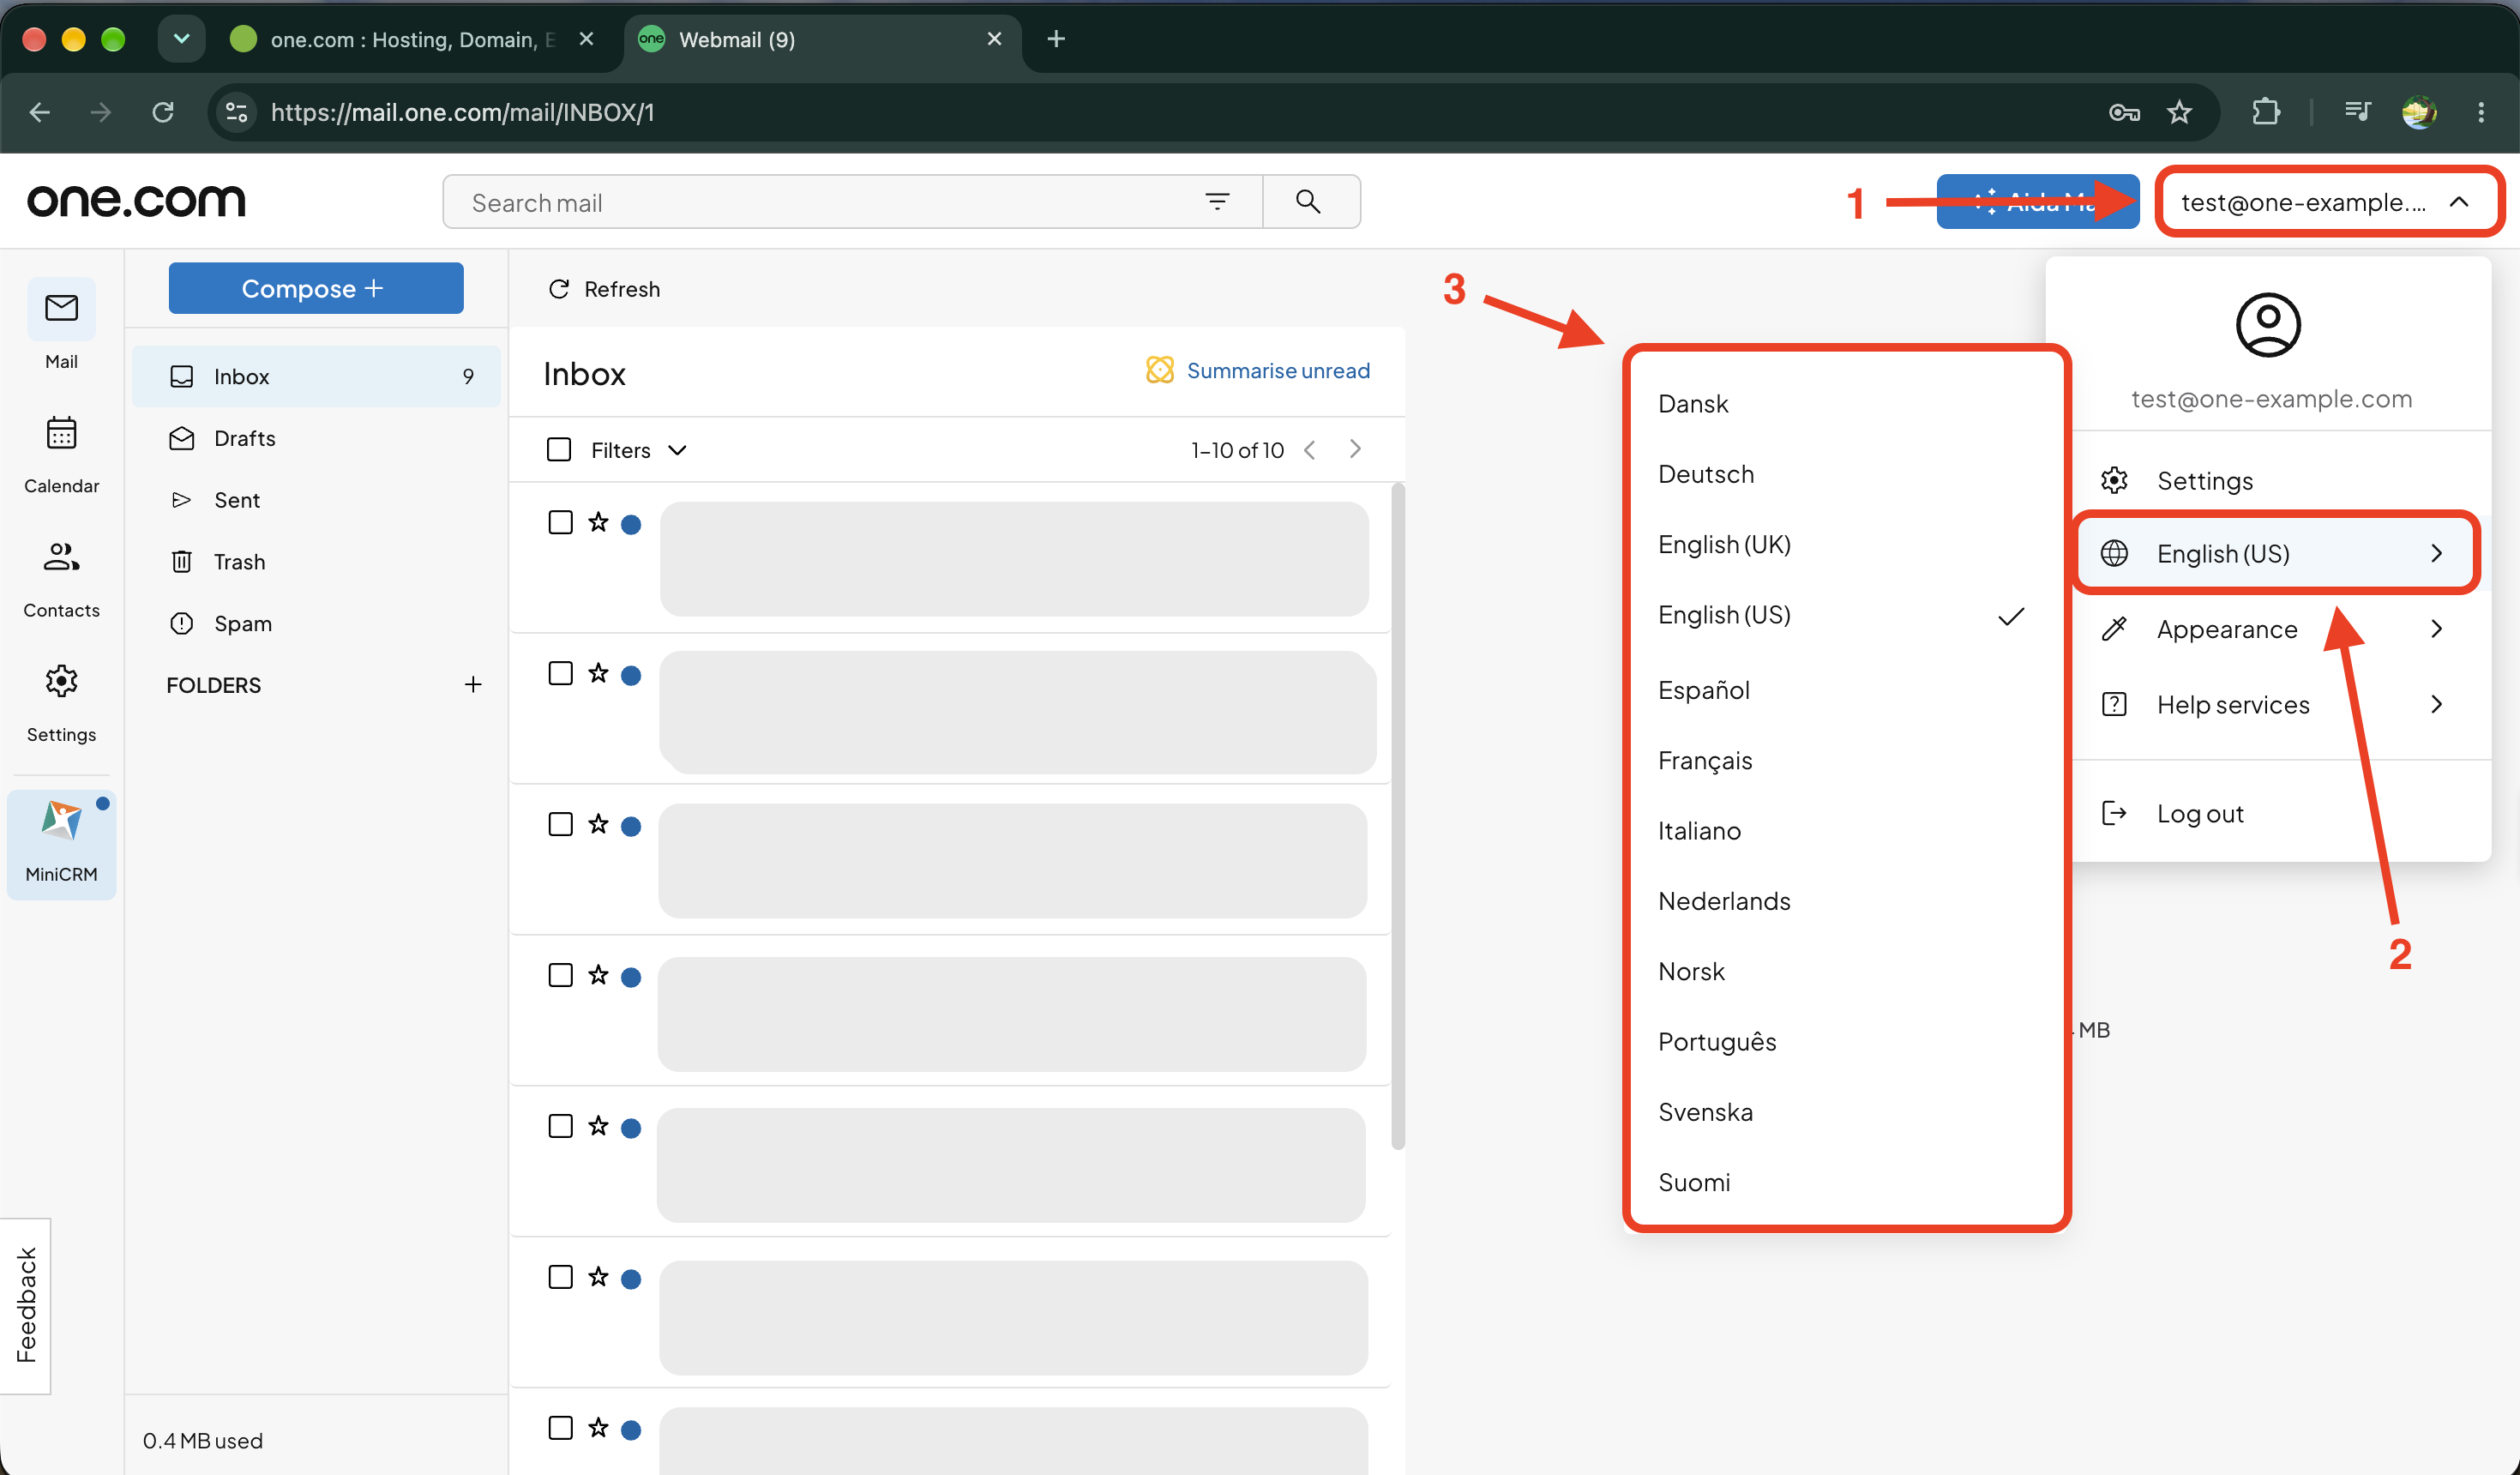2520x1475 pixels.
Task: Check the third email's checkbox
Action: [560, 824]
